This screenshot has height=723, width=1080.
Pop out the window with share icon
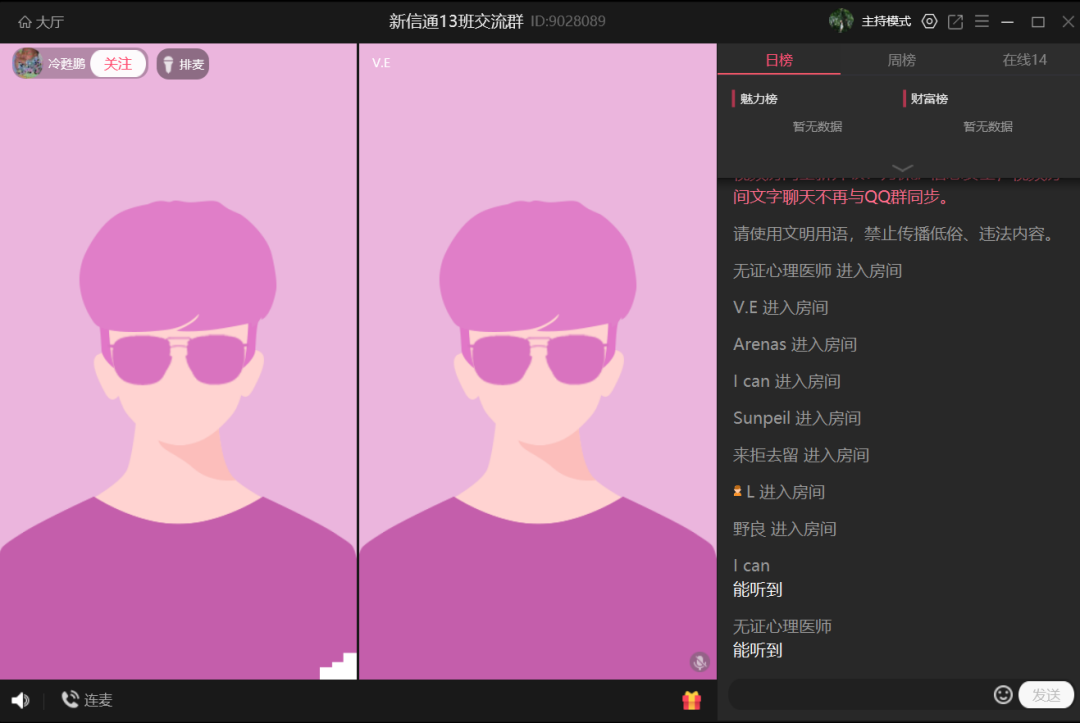[x=955, y=21]
